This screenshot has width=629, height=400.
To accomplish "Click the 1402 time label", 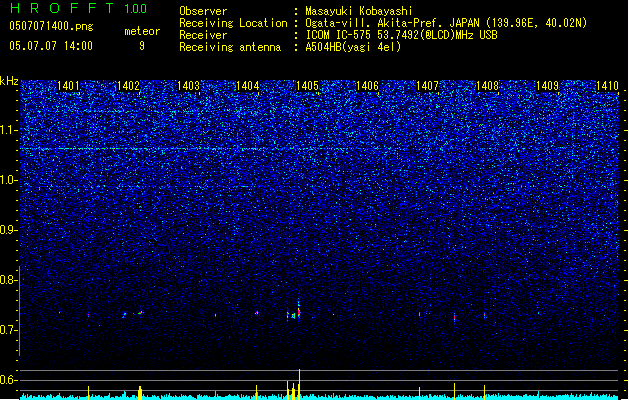I will click(128, 86).
